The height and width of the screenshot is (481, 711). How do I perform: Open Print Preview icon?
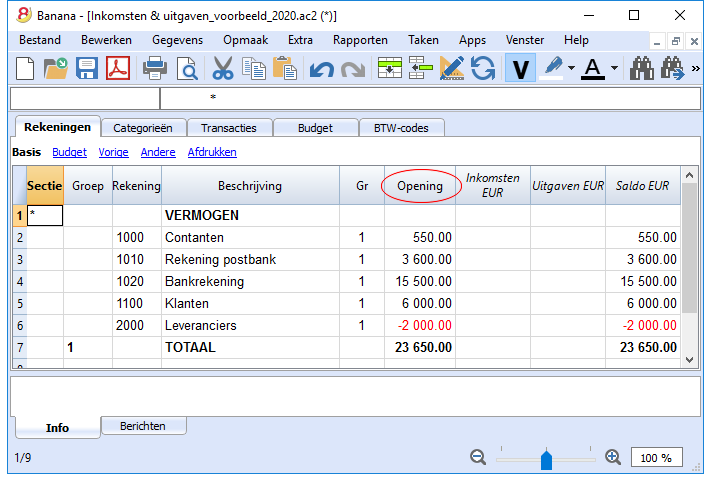coord(187,69)
